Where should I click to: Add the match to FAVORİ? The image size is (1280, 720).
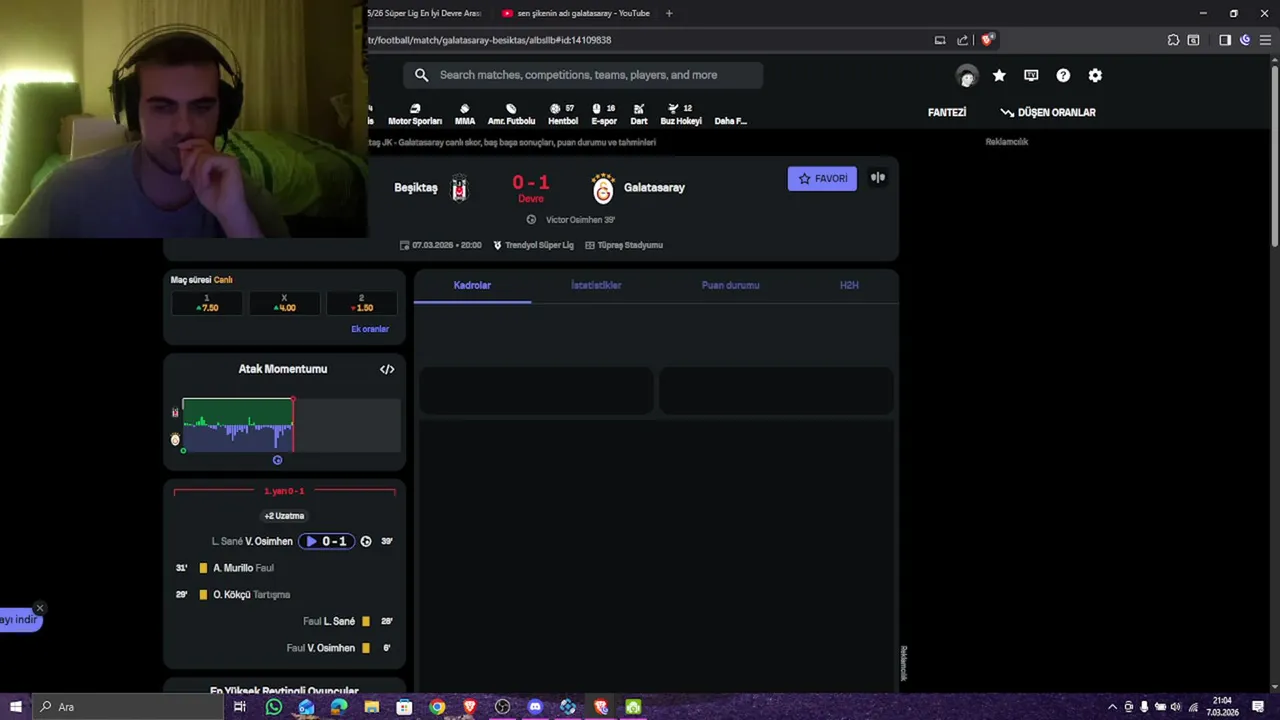822,179
